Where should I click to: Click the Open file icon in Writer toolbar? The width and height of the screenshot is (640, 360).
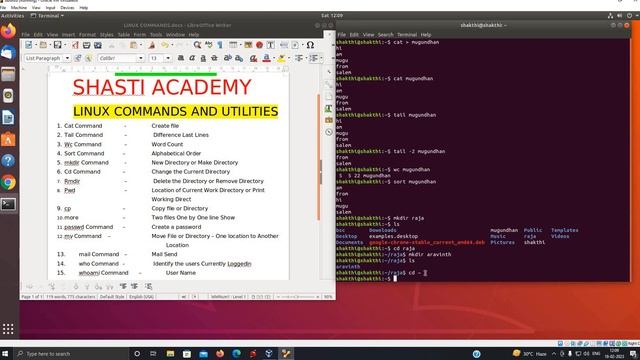click(x=43, y=45)
